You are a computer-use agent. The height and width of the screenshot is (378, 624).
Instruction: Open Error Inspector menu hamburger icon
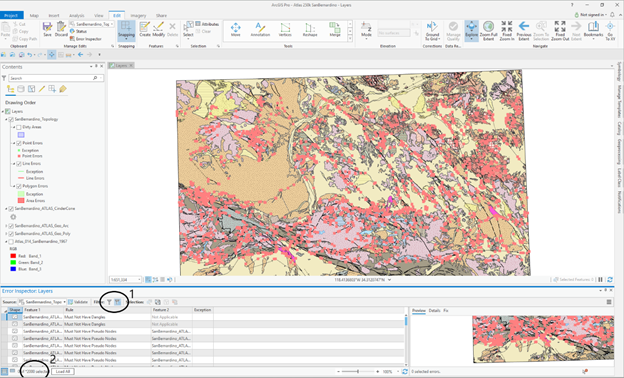pyautogui.click(x=609, y=302)
